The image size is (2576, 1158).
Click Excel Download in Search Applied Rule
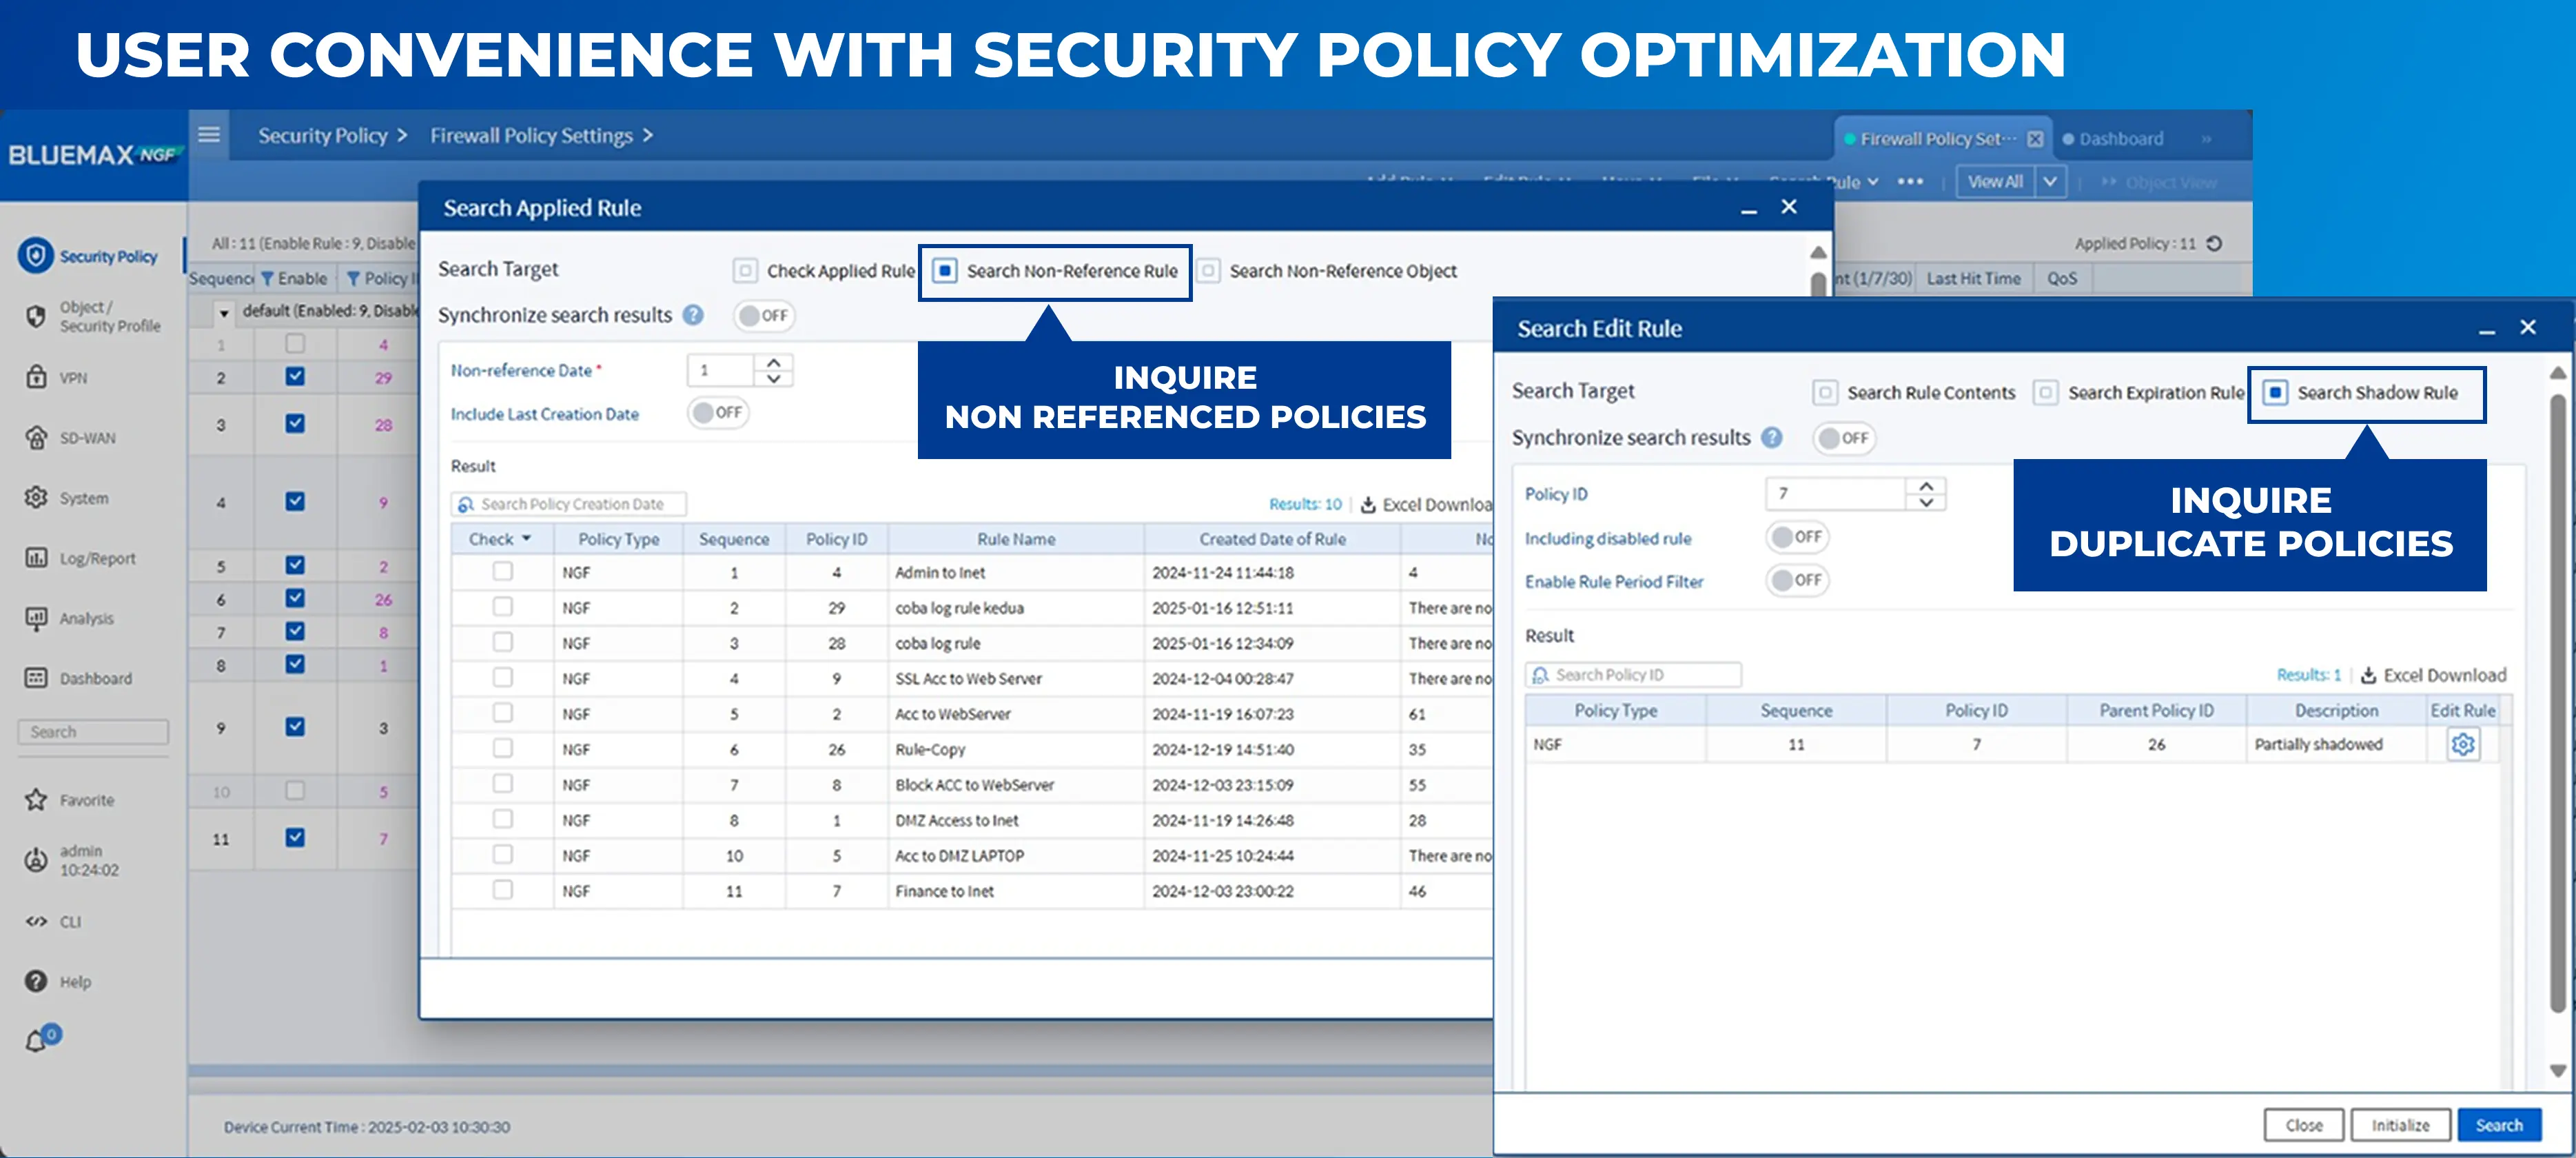pos(1426,505)
